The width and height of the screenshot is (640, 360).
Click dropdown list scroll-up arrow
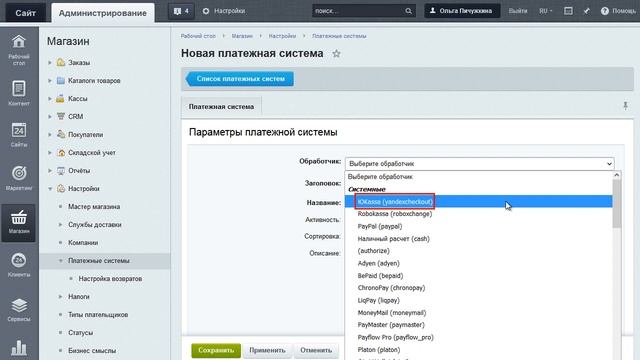617,175
